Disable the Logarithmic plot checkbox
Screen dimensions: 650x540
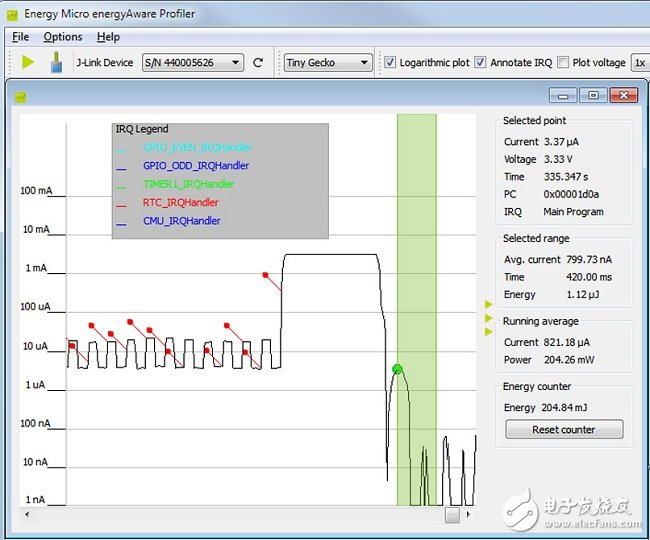point(390,62)
